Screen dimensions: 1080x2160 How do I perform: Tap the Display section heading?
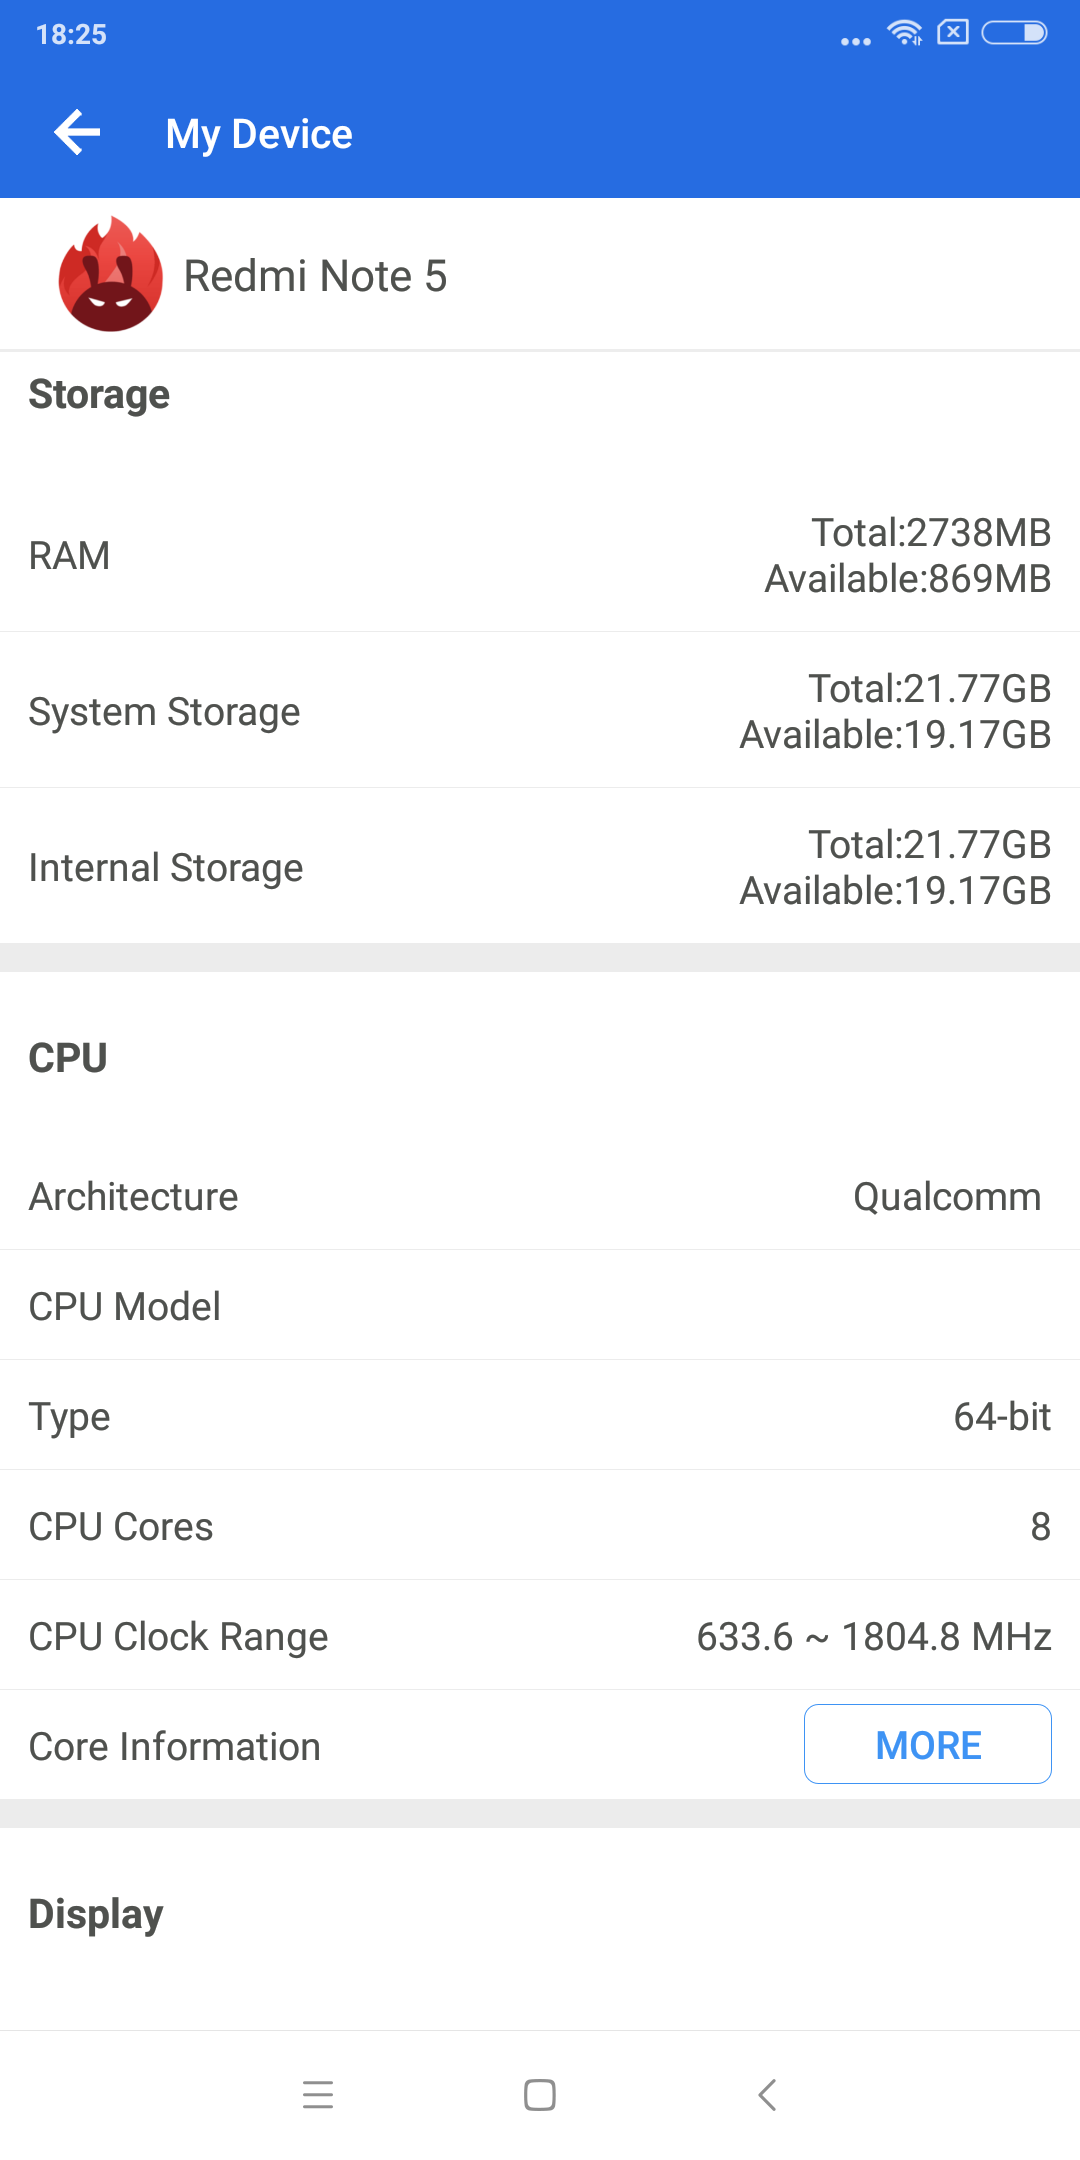96,1914
